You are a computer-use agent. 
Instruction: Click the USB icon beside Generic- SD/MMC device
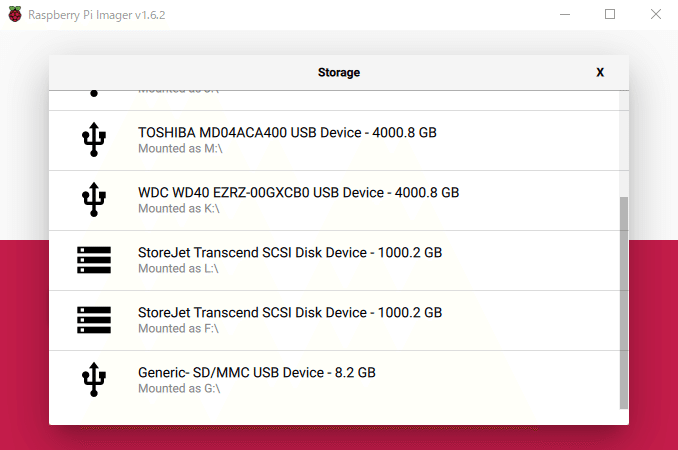click(x=94, y=380)
